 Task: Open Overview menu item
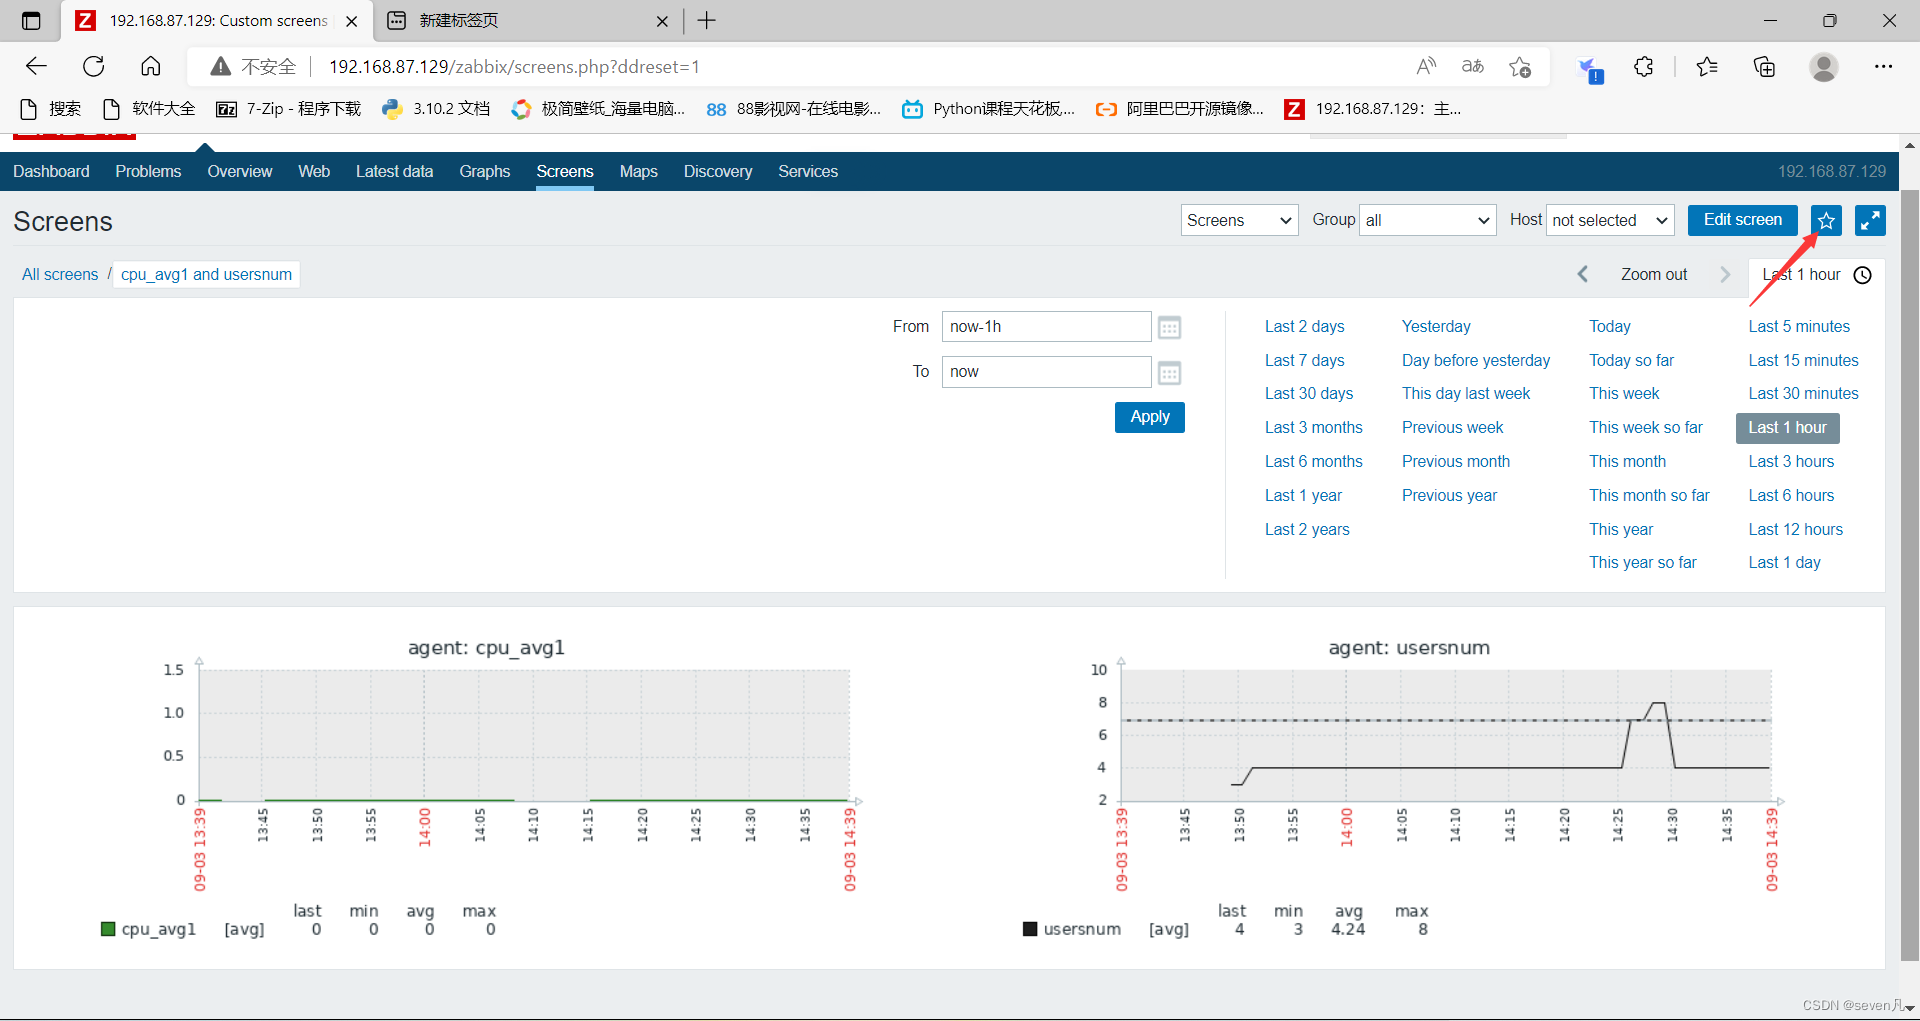tap(240, 171)
